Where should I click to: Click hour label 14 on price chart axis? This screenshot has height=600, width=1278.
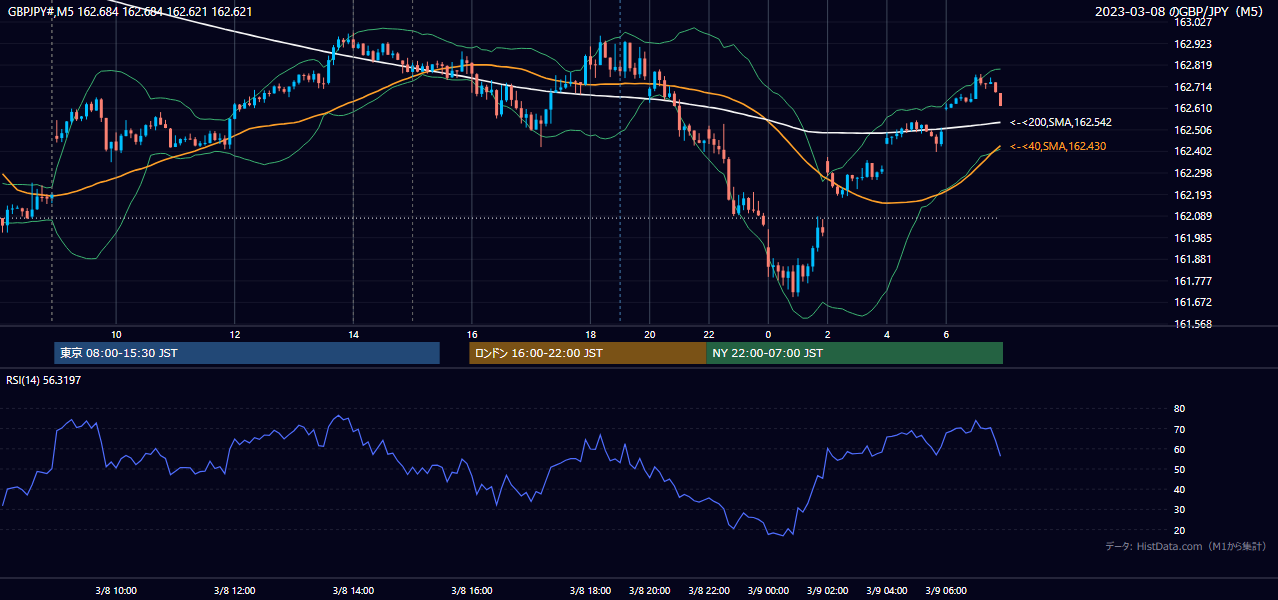[x=353, y=334]
